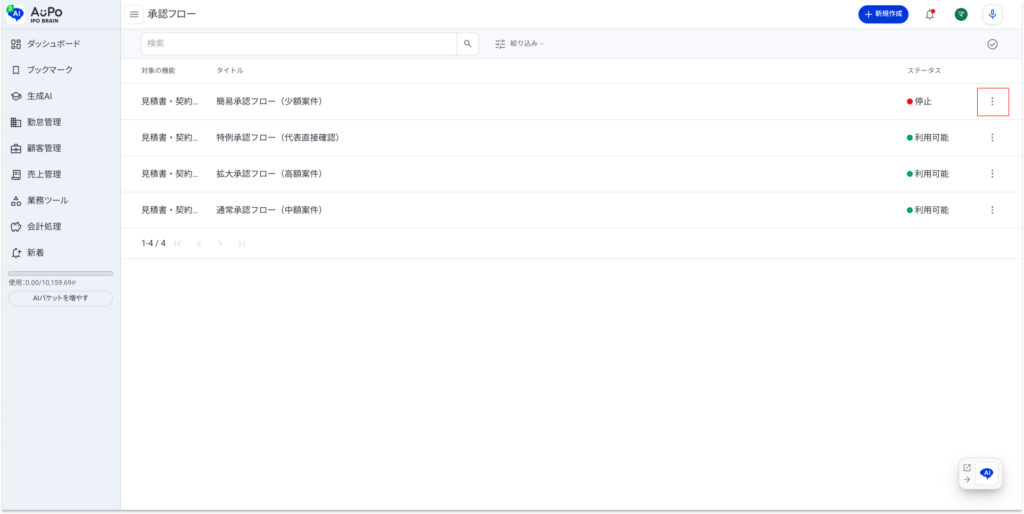Open more options for 簡易承認フロー row
This screenshot has width=1024, height=514.
[992, 101]
